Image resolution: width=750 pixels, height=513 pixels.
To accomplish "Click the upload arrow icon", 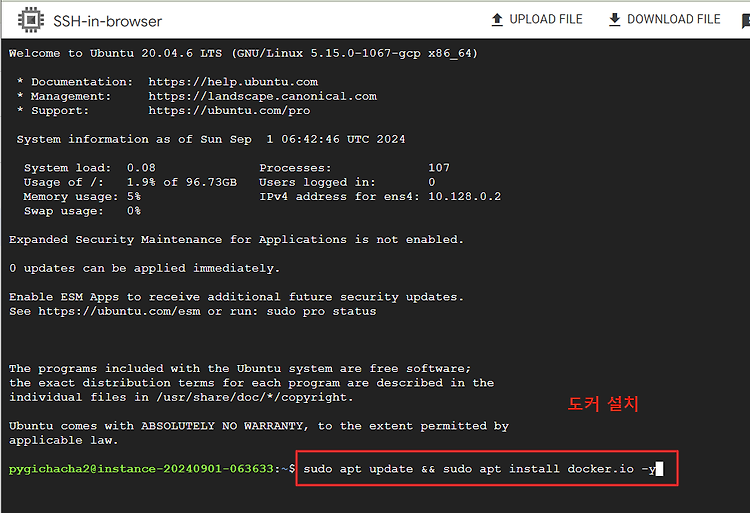I will (x=497, y=20).
